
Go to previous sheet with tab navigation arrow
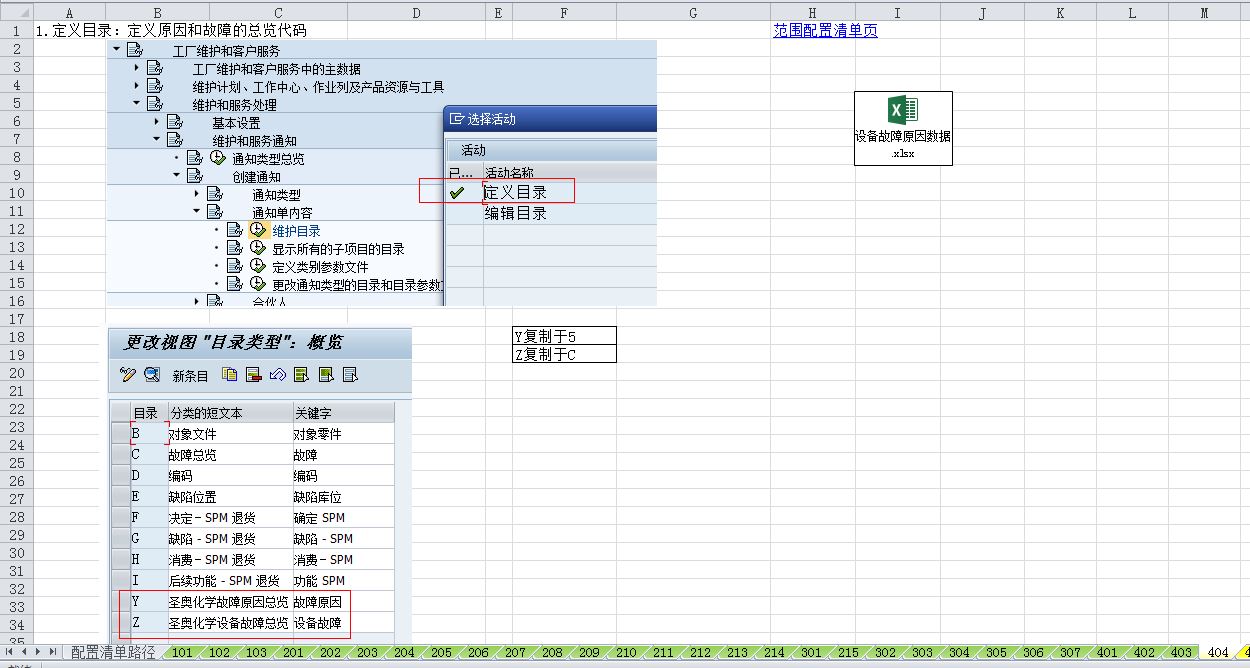23,653
